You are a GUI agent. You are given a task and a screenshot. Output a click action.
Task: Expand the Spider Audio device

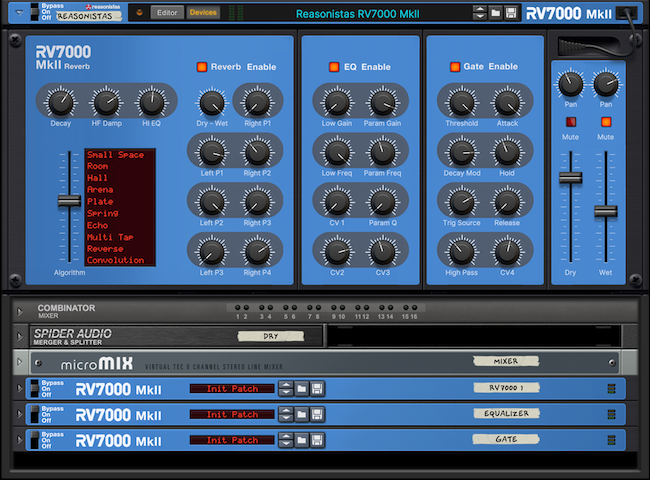coord(19,336)
